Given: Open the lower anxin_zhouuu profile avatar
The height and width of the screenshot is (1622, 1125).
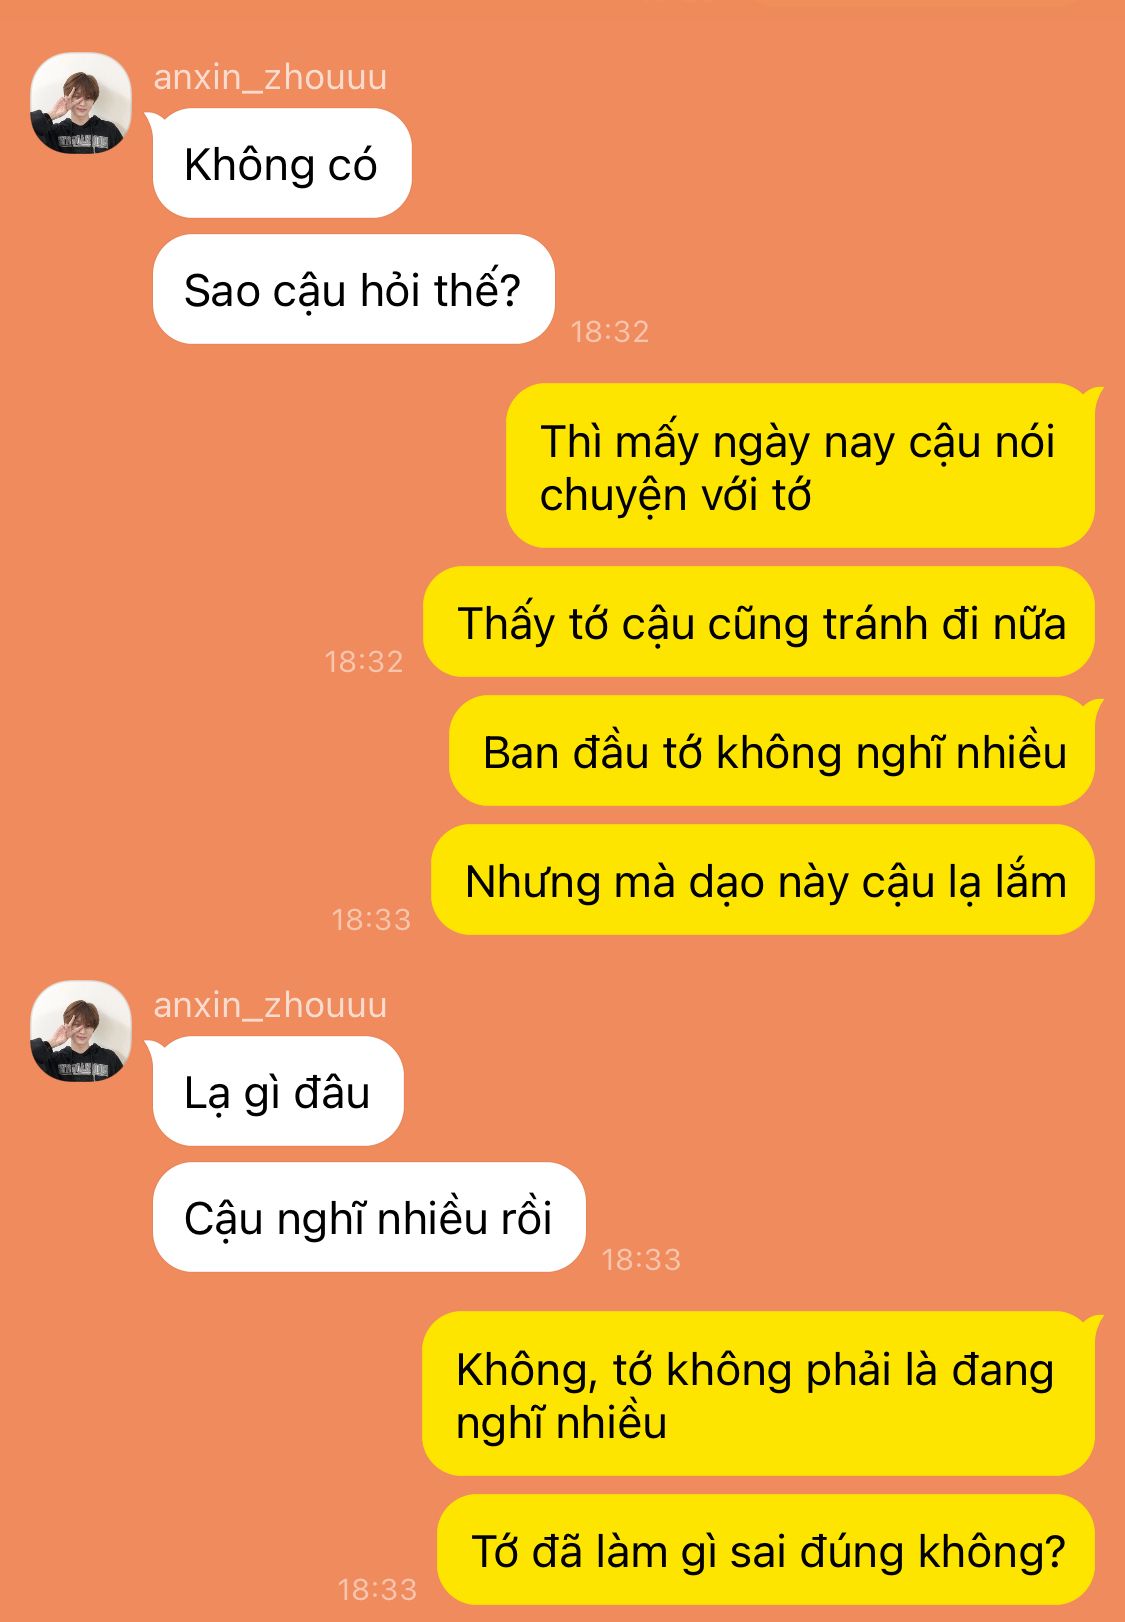Looking at the screenshot, I should pyautogui.click(x=81, y=1031).
